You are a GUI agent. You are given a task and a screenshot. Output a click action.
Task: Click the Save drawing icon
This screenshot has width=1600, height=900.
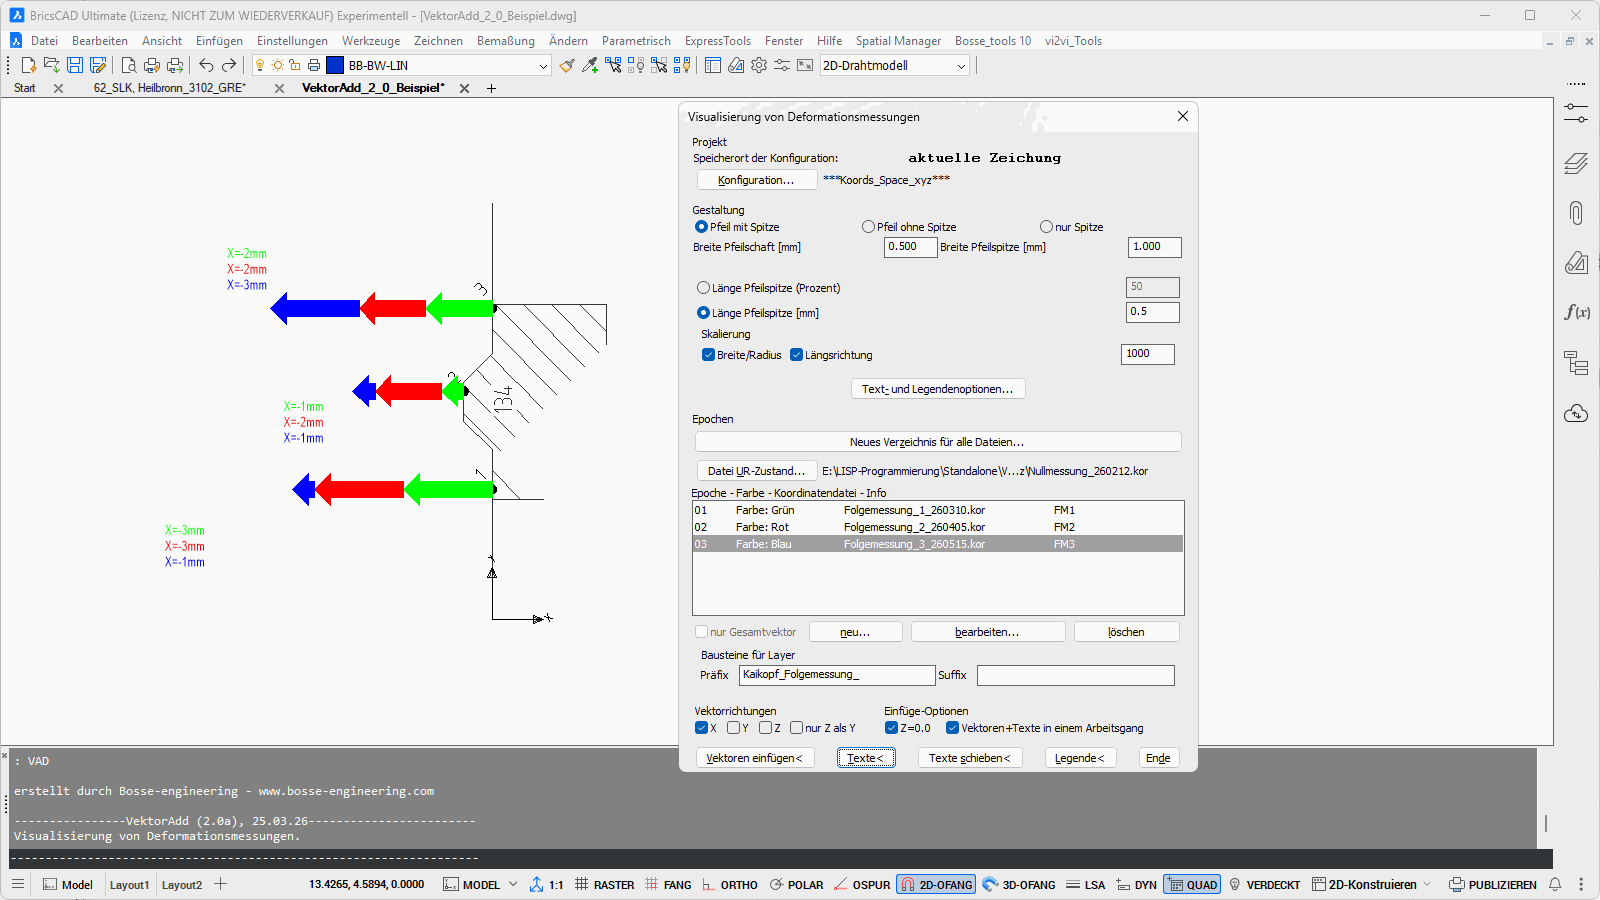tap(75, 65)
